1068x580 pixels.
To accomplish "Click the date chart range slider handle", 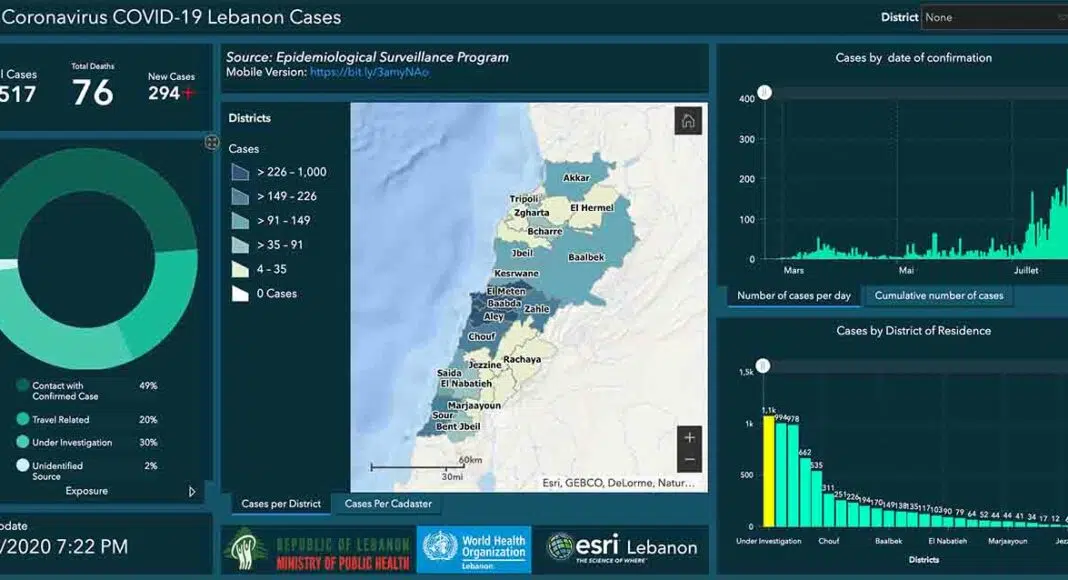I will tap(765, 93).
